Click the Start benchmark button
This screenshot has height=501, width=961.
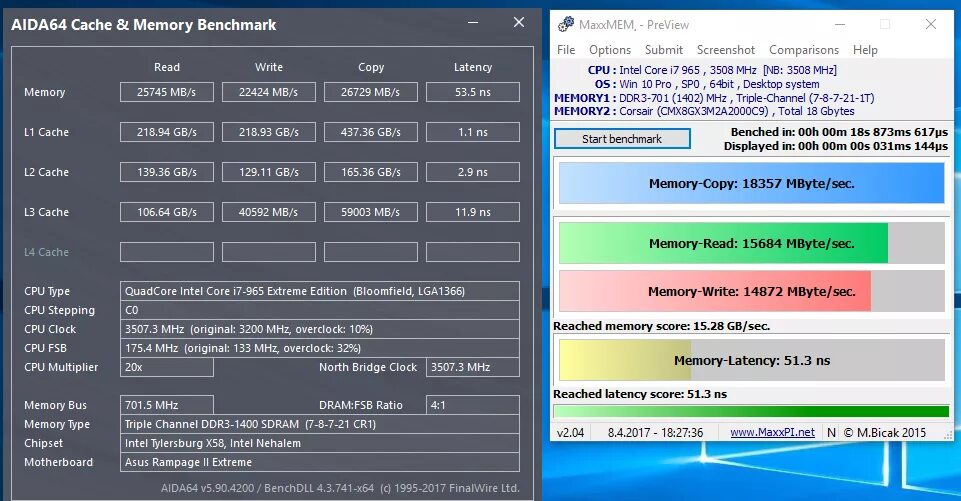click(x=622, y=139)
